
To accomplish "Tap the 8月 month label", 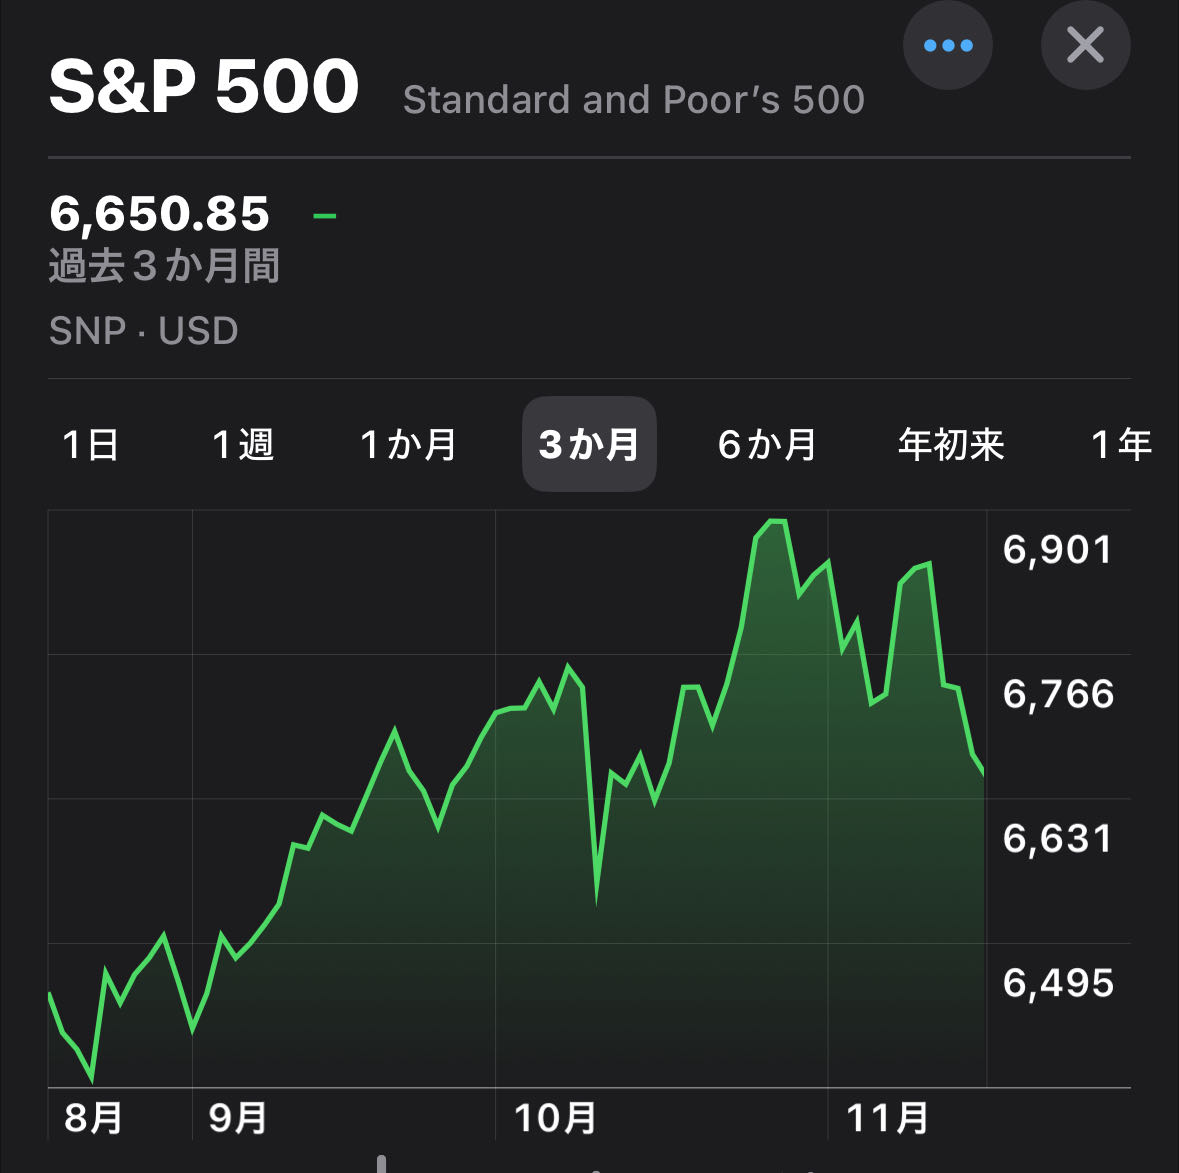I will point(94,1117).
